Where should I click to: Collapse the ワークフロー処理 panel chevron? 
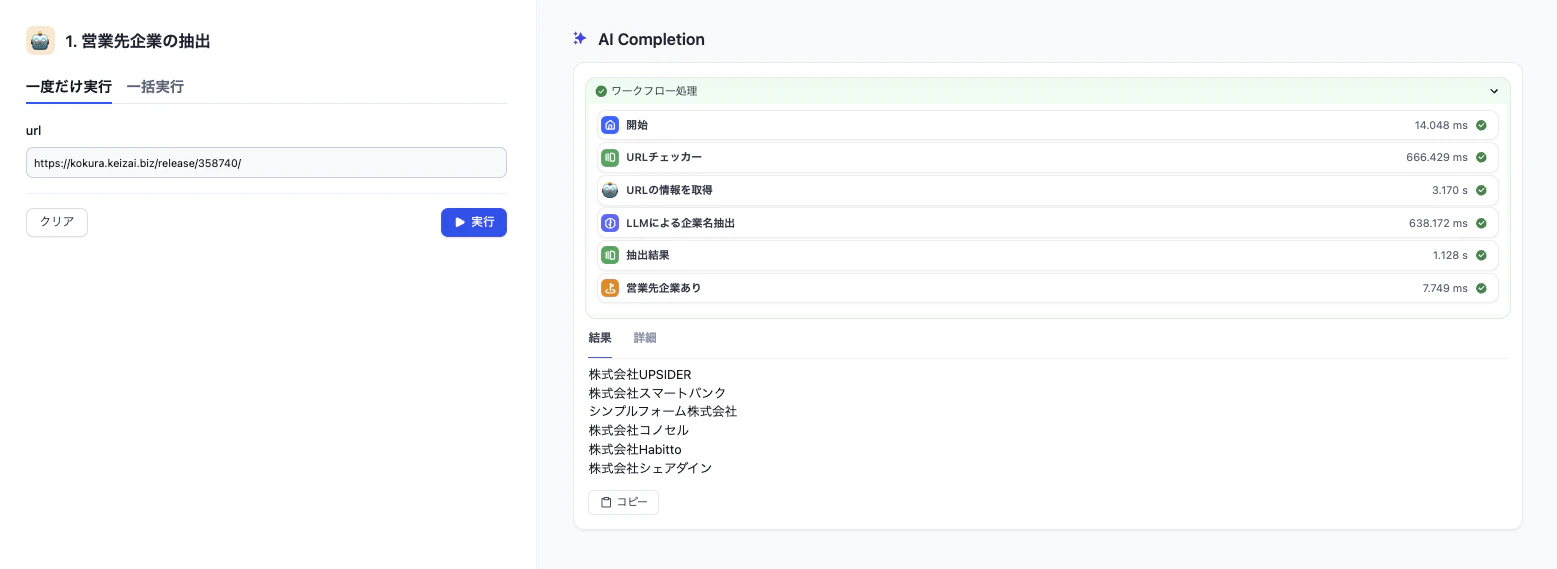click(x=1494, y=91)
